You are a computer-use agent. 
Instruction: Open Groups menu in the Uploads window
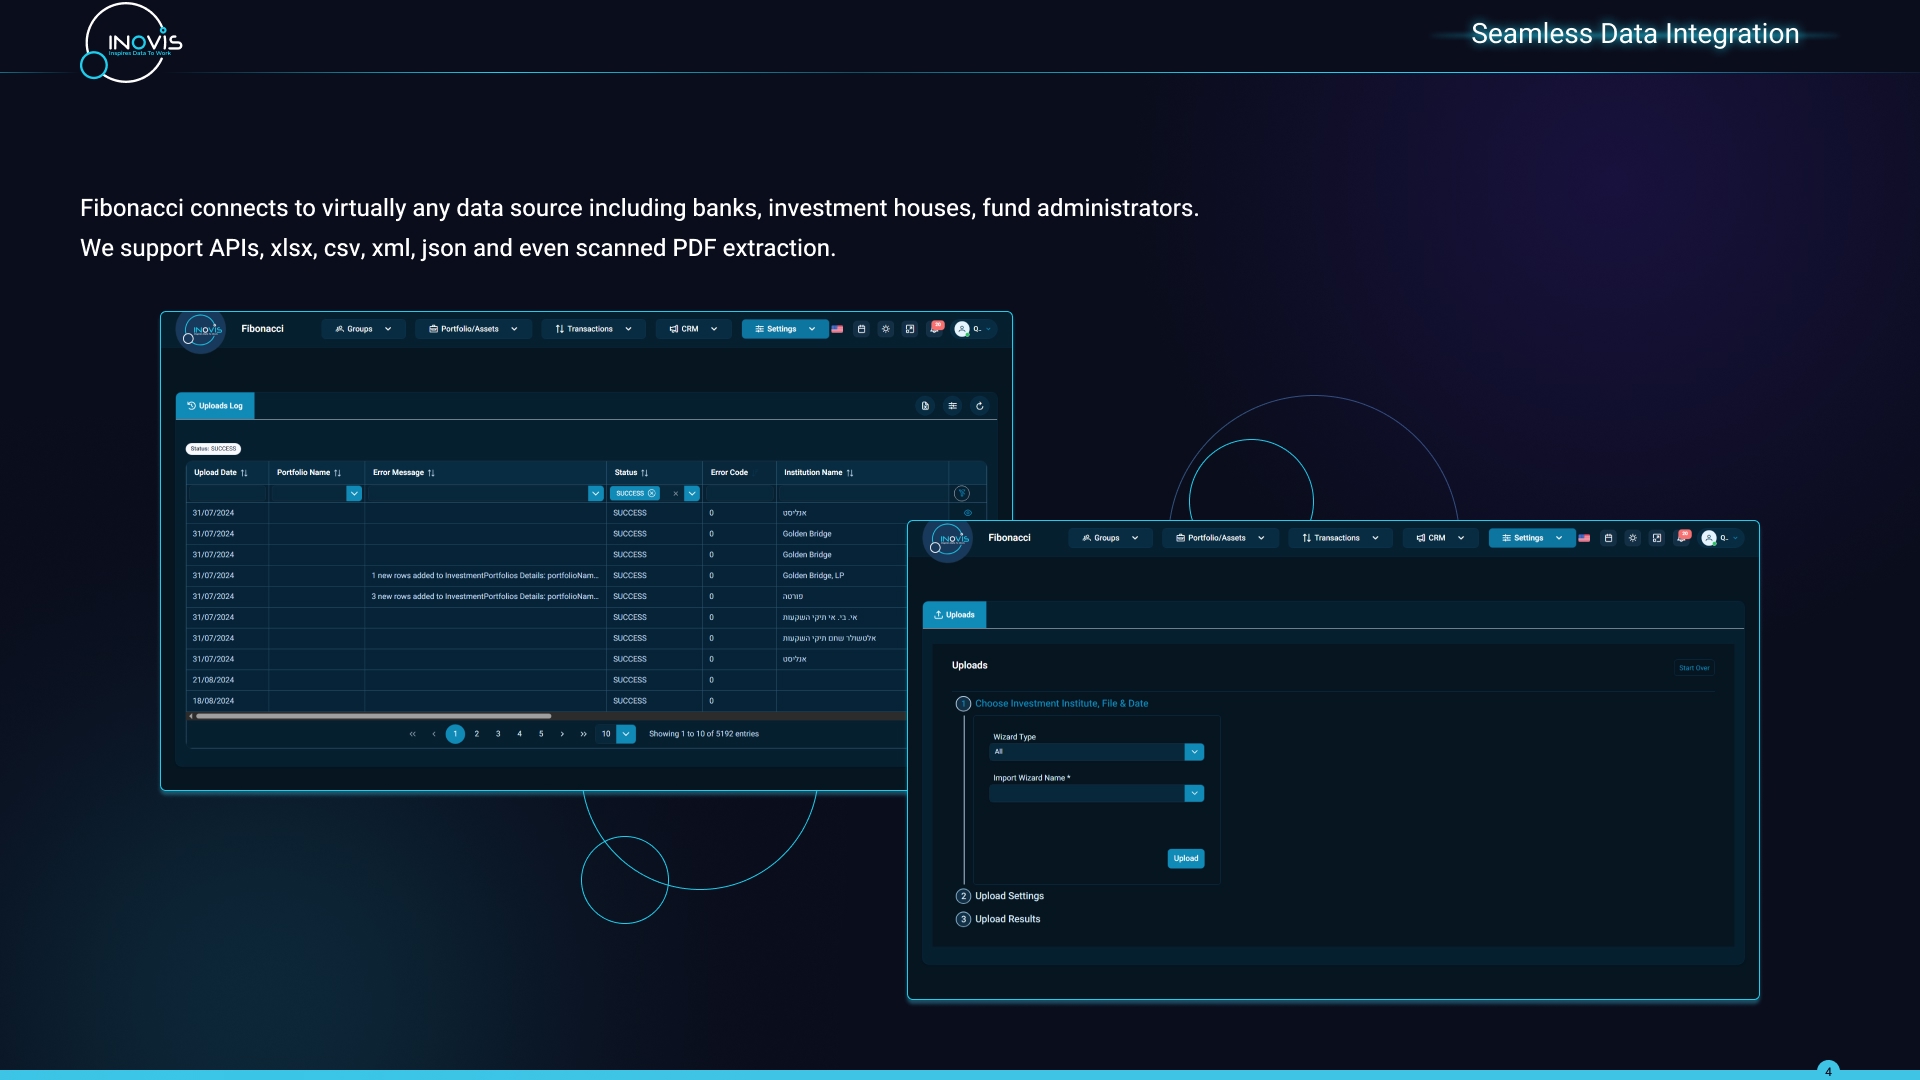1110,538
